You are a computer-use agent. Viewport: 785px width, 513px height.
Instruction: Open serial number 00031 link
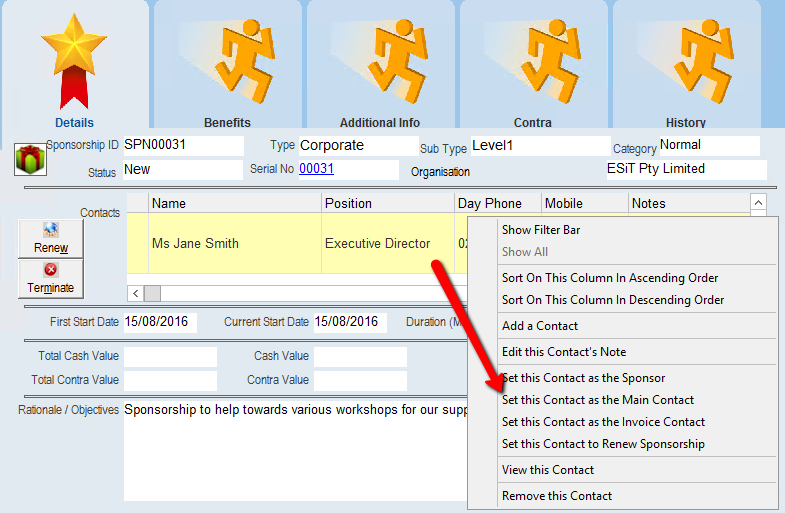click(x=316, y=169)
